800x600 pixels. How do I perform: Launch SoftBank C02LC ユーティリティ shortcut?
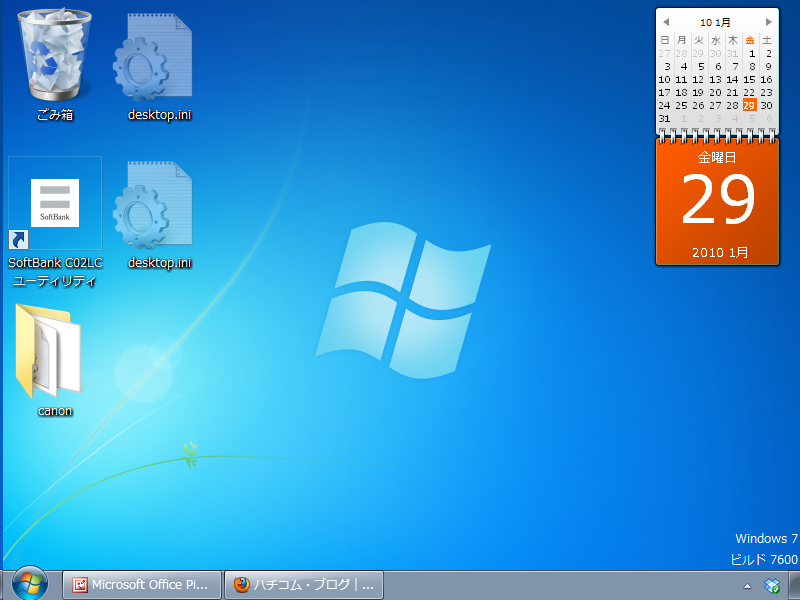55,222
